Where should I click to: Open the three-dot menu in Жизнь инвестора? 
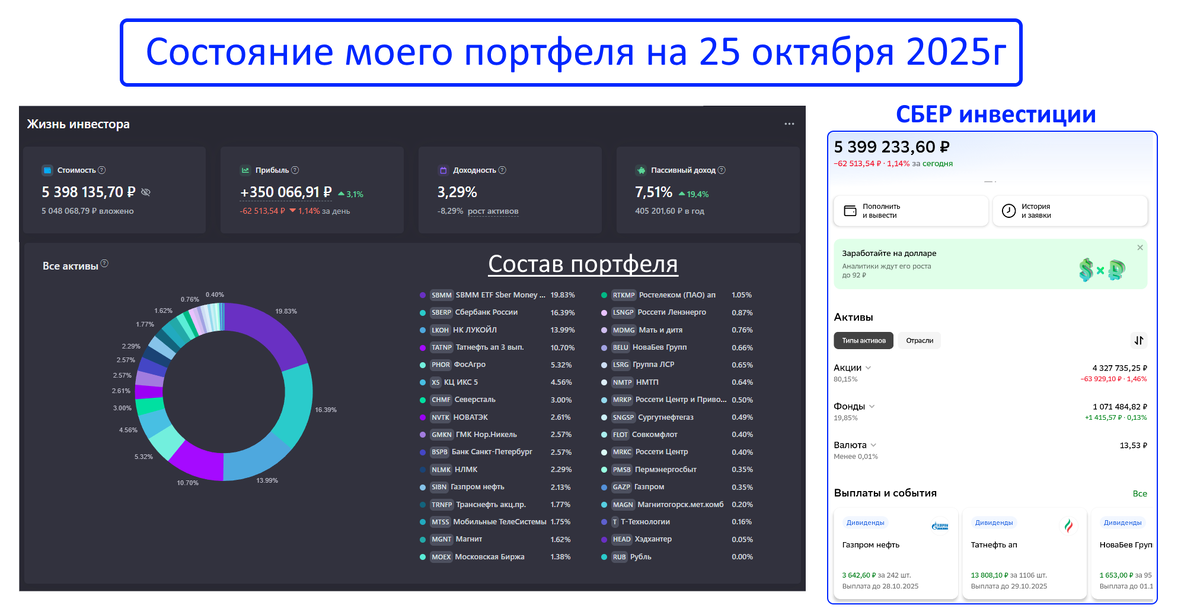789,122
